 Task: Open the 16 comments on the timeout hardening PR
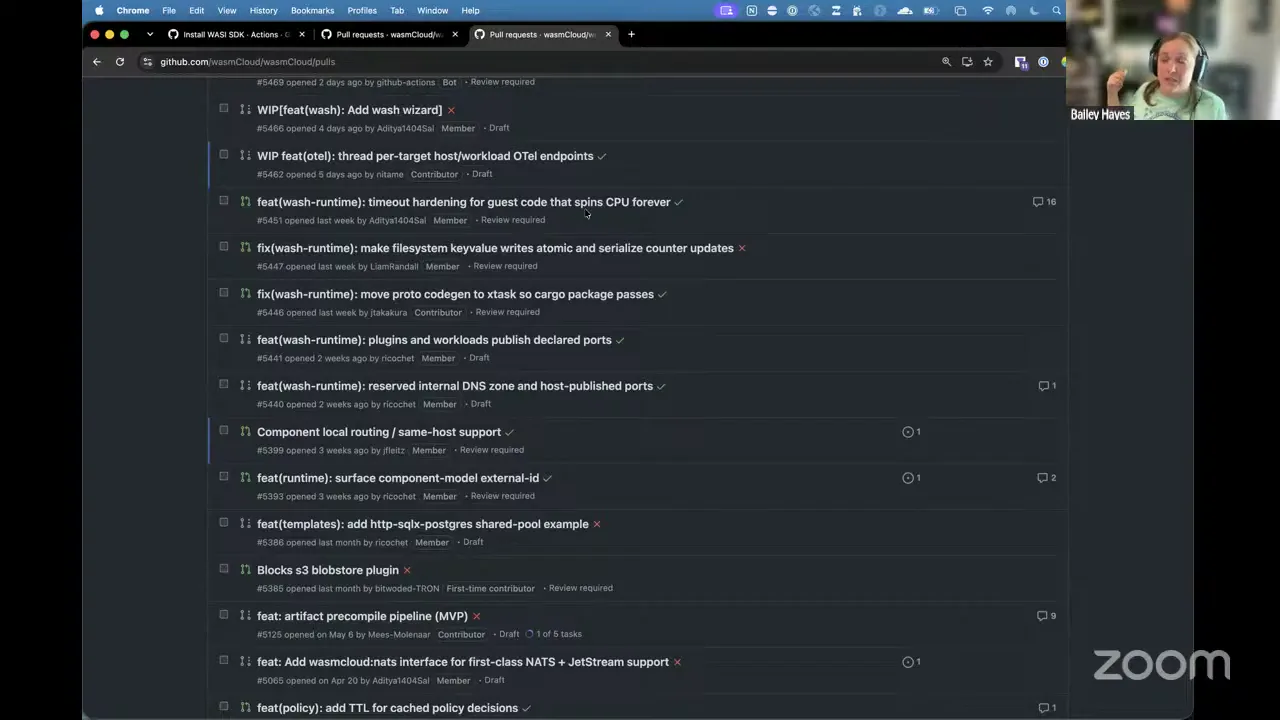click(x=1044, y=202)
